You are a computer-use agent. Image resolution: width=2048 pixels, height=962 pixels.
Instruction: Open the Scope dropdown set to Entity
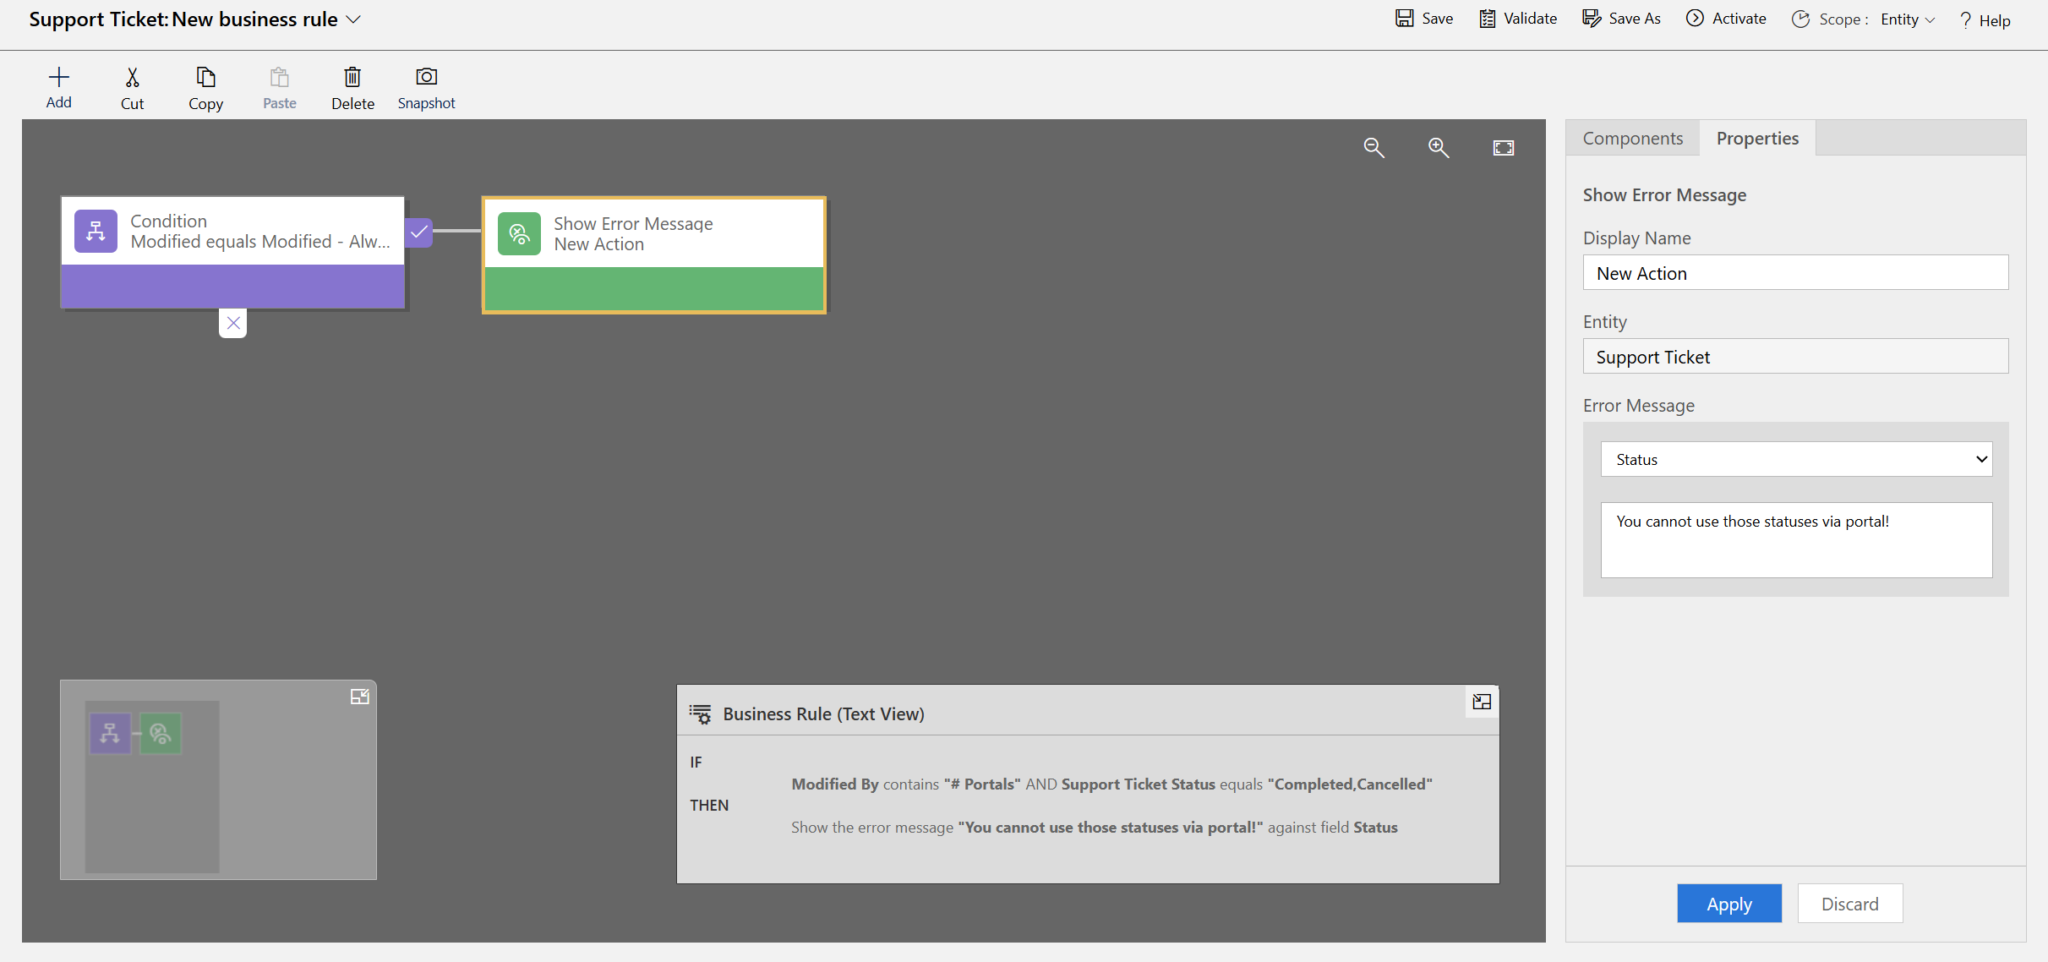[x=1904, y=18]
